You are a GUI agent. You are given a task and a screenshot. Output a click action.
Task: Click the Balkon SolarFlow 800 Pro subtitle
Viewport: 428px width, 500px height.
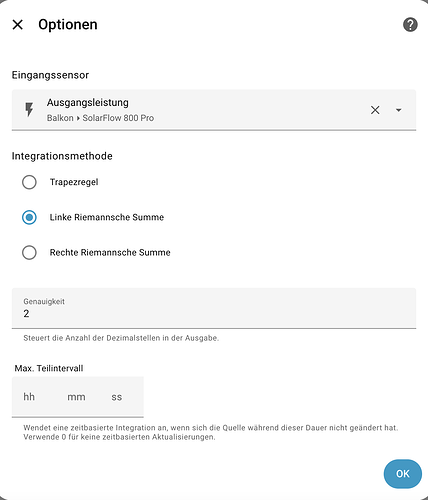point(100,118)
